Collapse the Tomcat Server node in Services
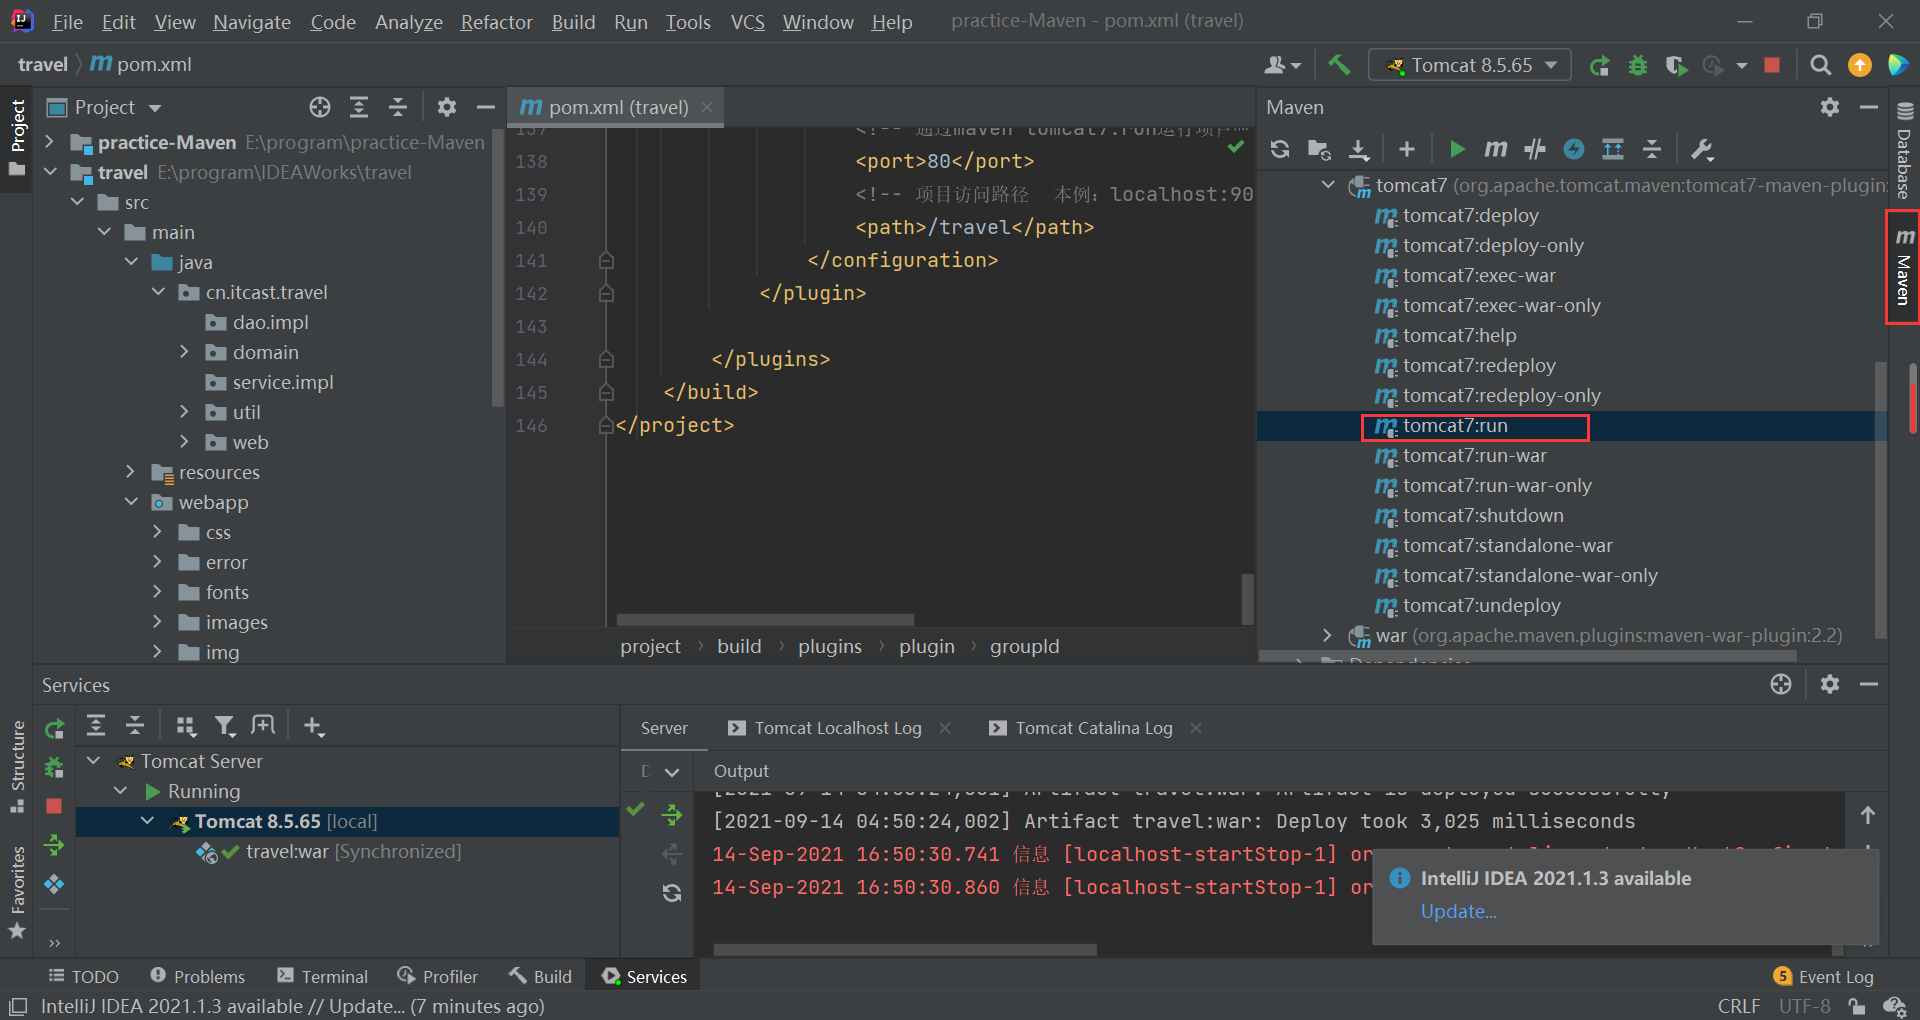 click(94, 761)
